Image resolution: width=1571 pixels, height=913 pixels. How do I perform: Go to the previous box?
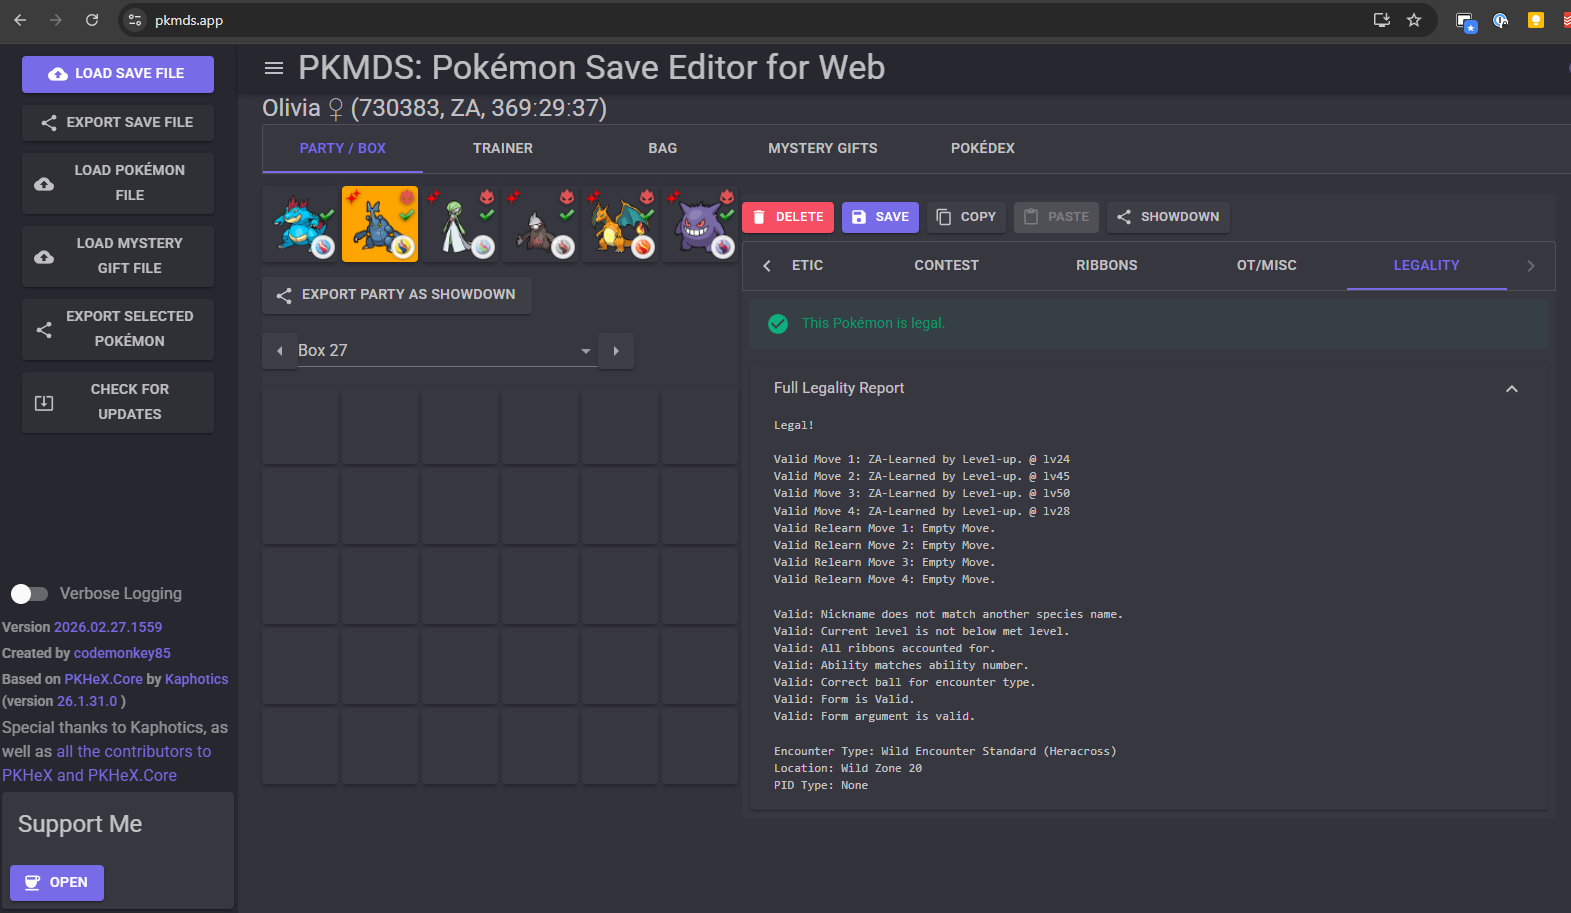click(x=280, y=351)
